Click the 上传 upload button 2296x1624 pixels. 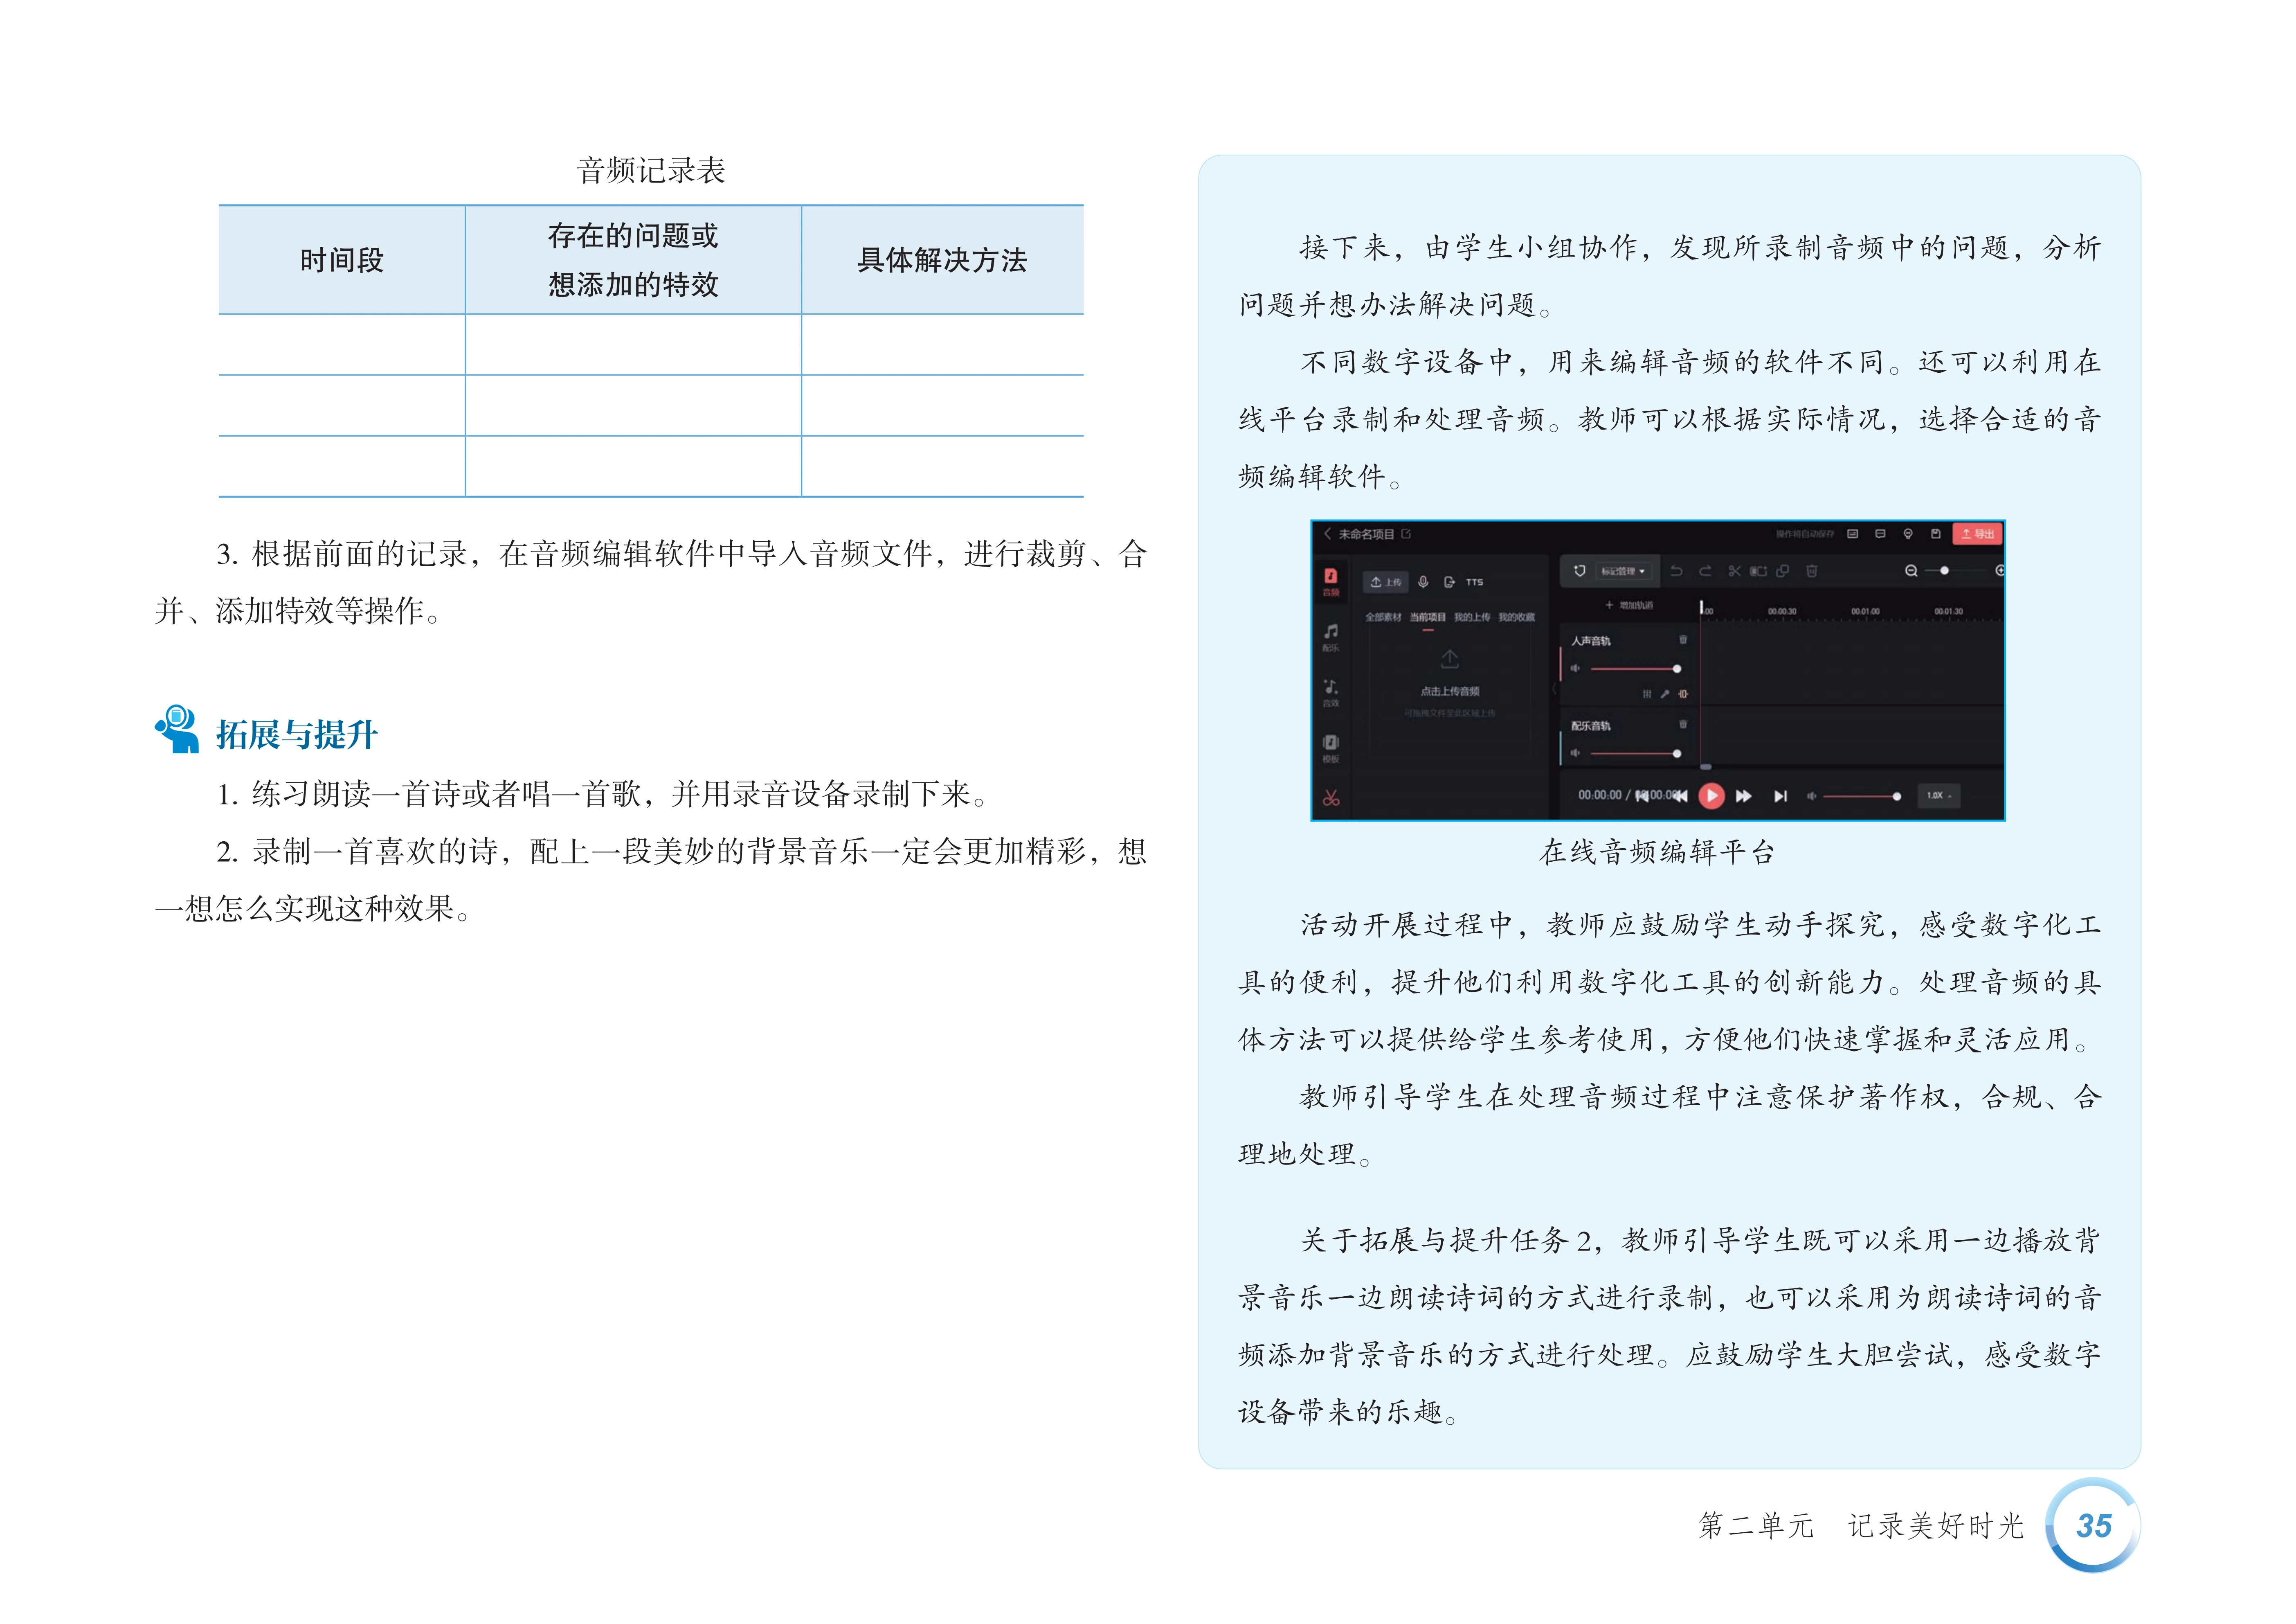pyautogui.click(x=1386, y=582)
